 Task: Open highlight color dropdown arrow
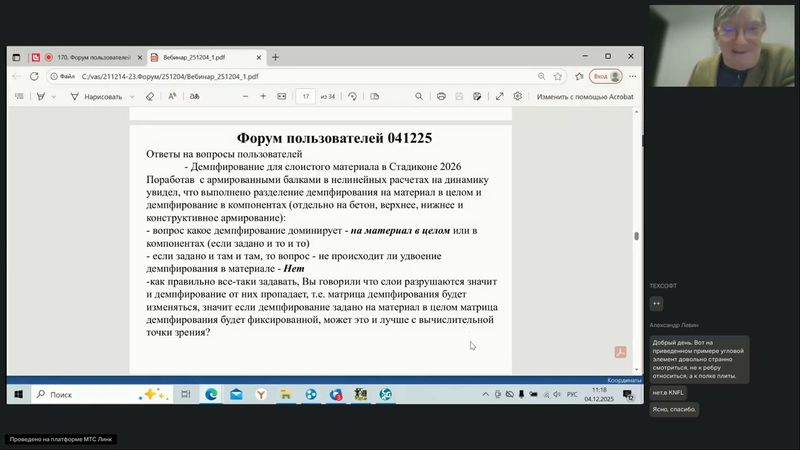(54, 96)
